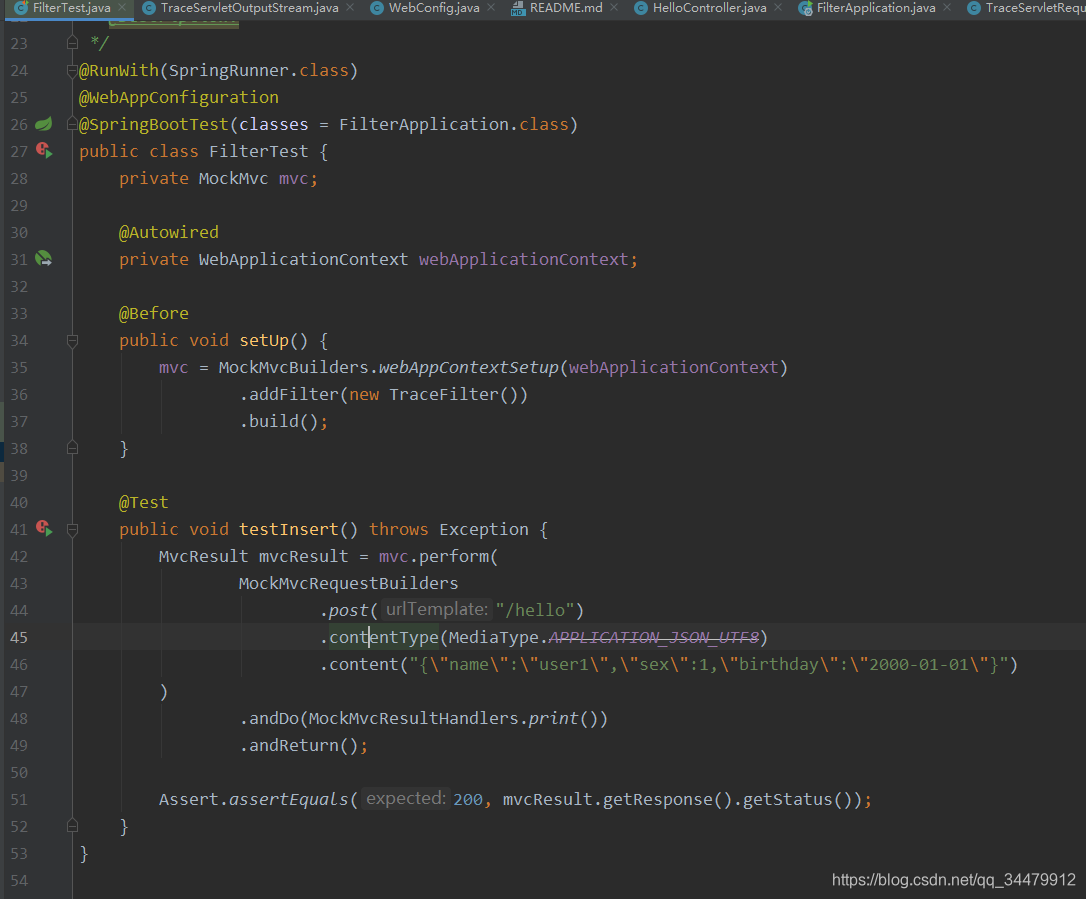Image resolution: width=1086 pixels, height=899 pixels.
Task: Click the @Before annotation
Action: pyautogui.click(x=154, y=314)
